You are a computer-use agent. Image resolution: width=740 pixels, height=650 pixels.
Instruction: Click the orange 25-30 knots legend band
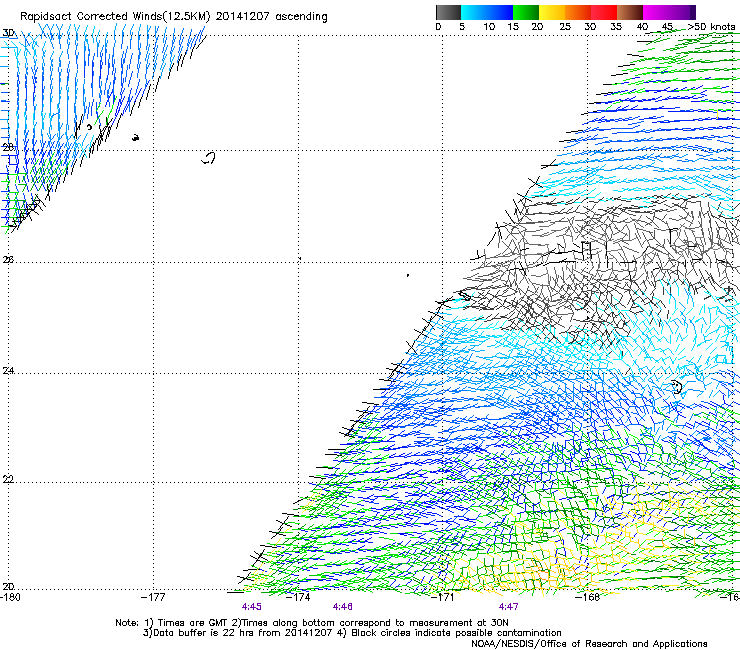[577, 12]
